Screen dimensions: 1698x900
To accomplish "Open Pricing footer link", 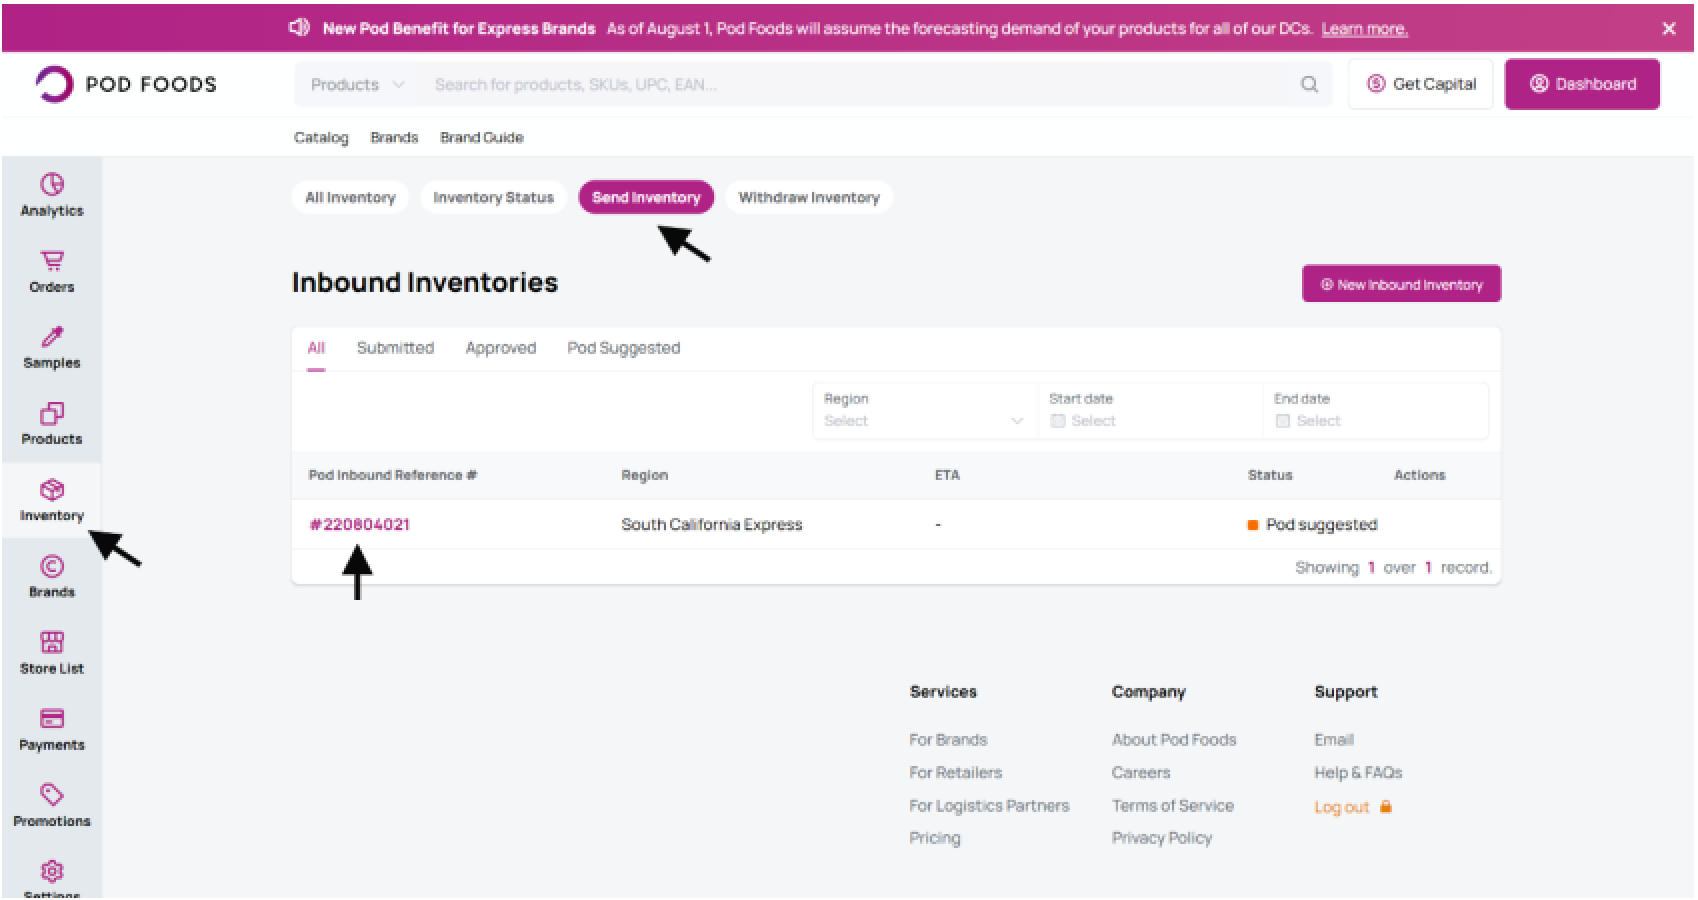I will point(934,838).
